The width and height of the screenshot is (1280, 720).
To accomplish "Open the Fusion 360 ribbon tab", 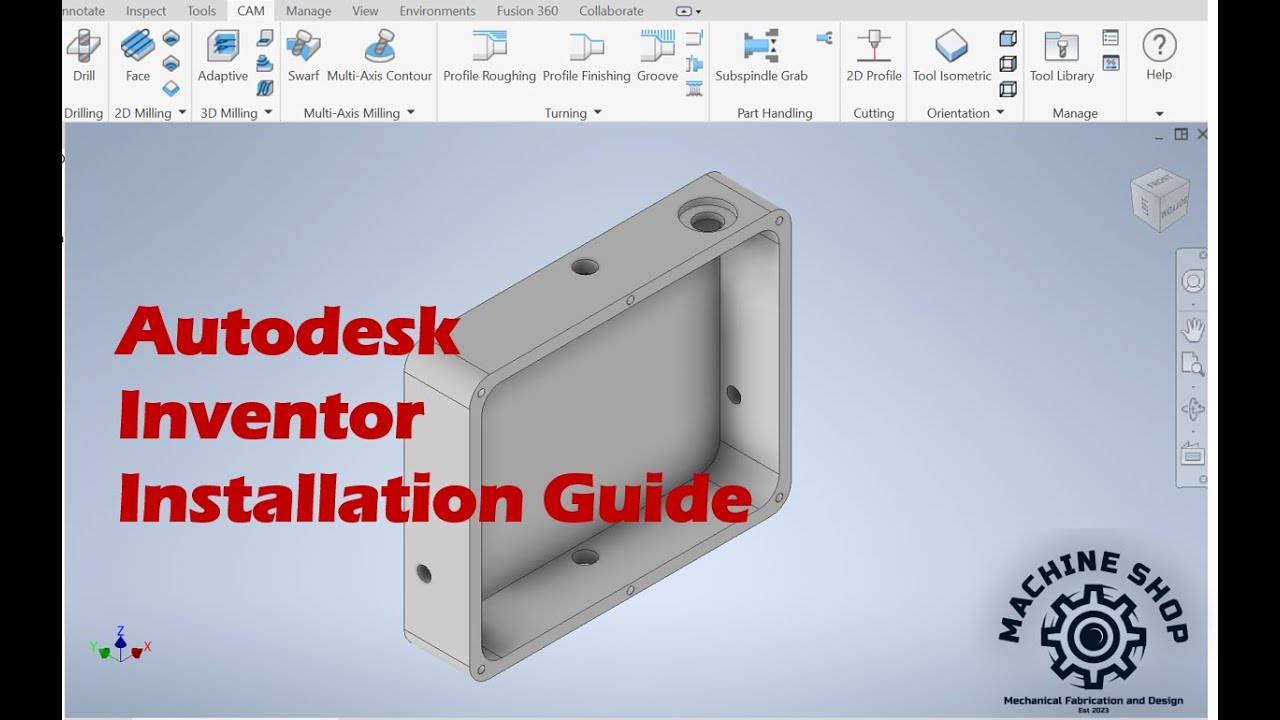I will pyautogui.click(x=527, y=11).
